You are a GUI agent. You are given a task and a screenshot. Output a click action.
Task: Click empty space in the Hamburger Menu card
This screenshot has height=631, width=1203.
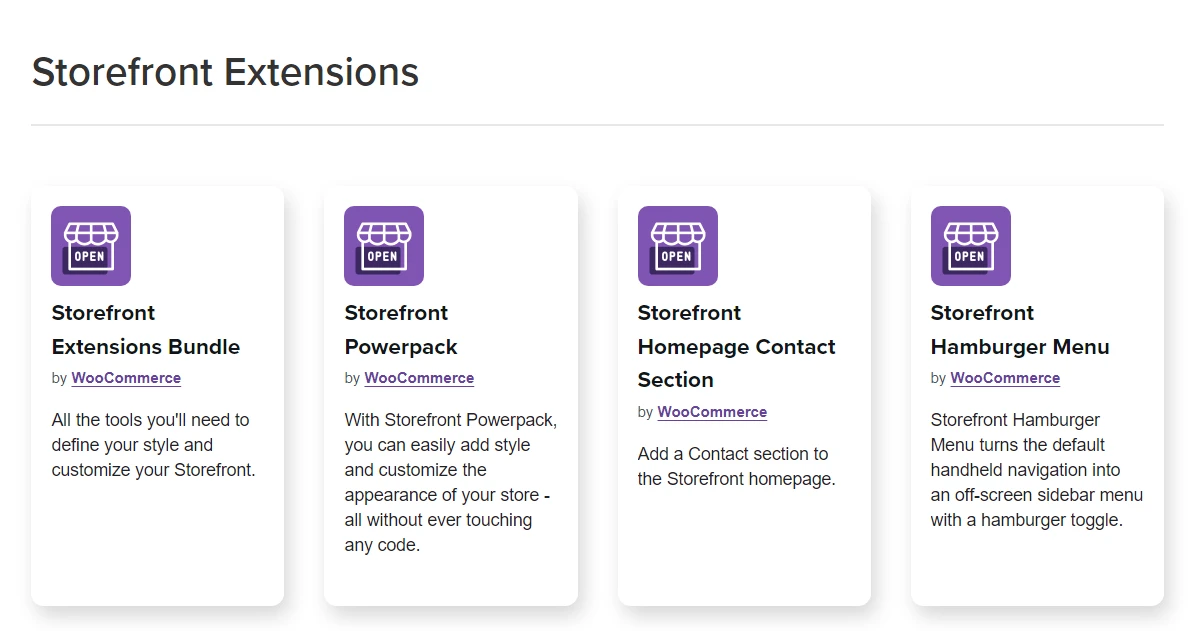[1037, 570]
